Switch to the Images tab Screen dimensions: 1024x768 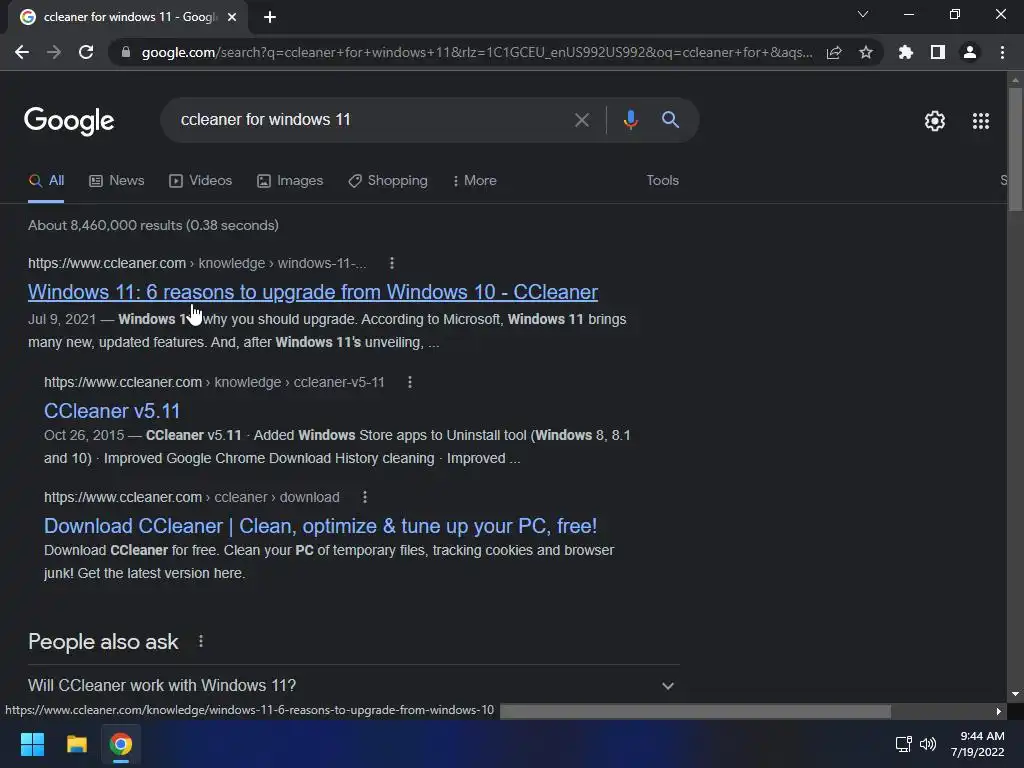(x=290, y=181)
